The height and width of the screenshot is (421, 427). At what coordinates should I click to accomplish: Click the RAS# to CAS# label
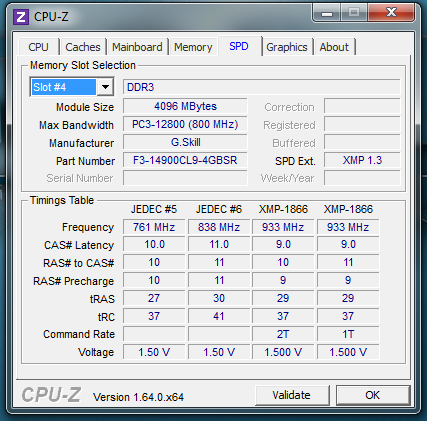pyautogui.click(x=79, y=263)
